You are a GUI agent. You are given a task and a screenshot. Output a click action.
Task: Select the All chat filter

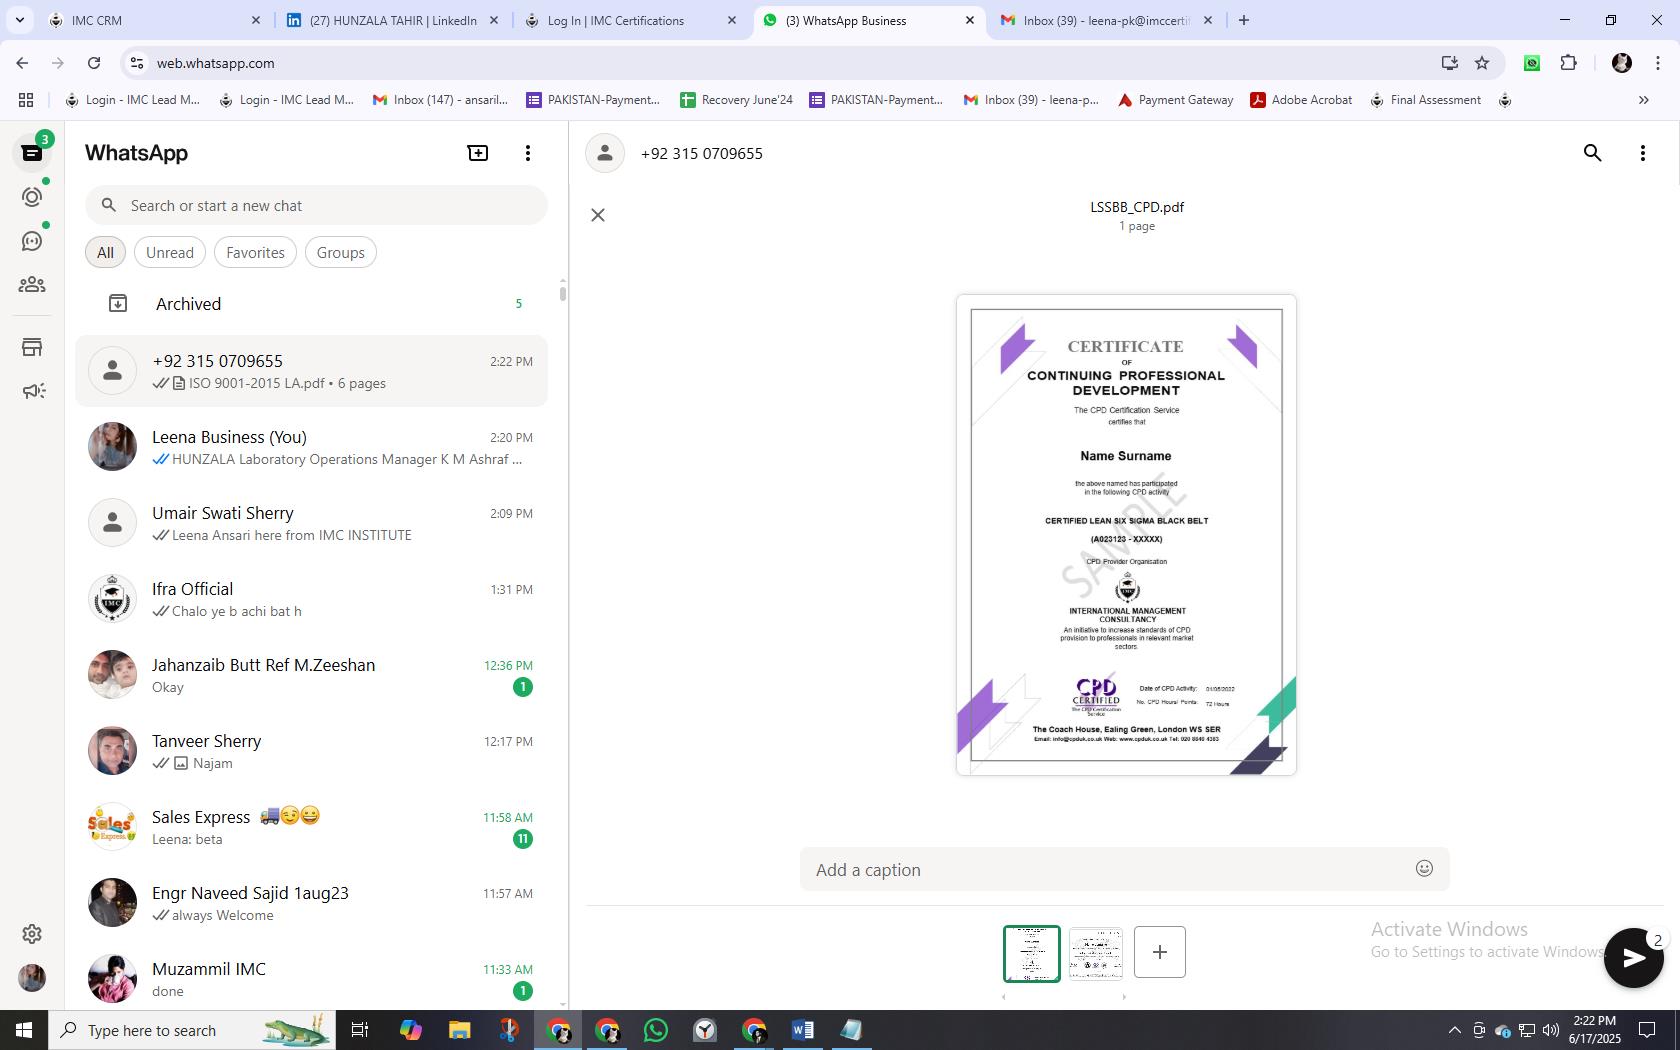[105, 252]
